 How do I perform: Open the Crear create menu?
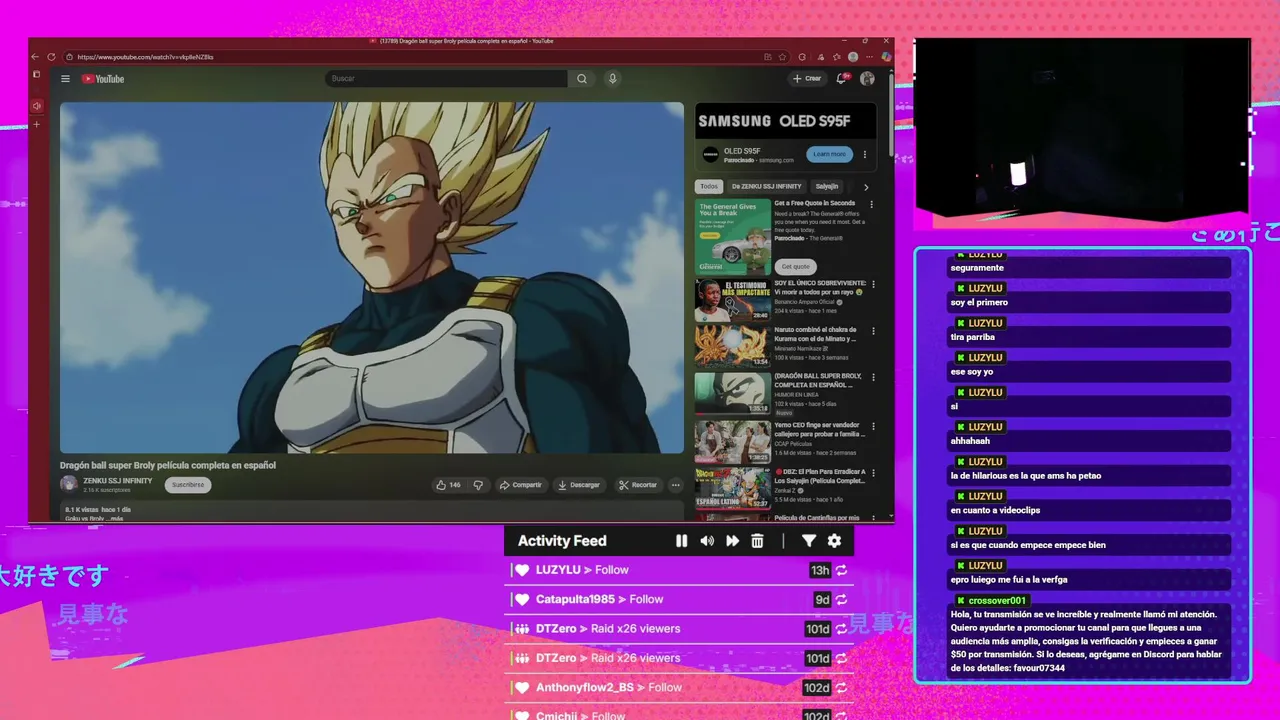(x=807, y=78)
